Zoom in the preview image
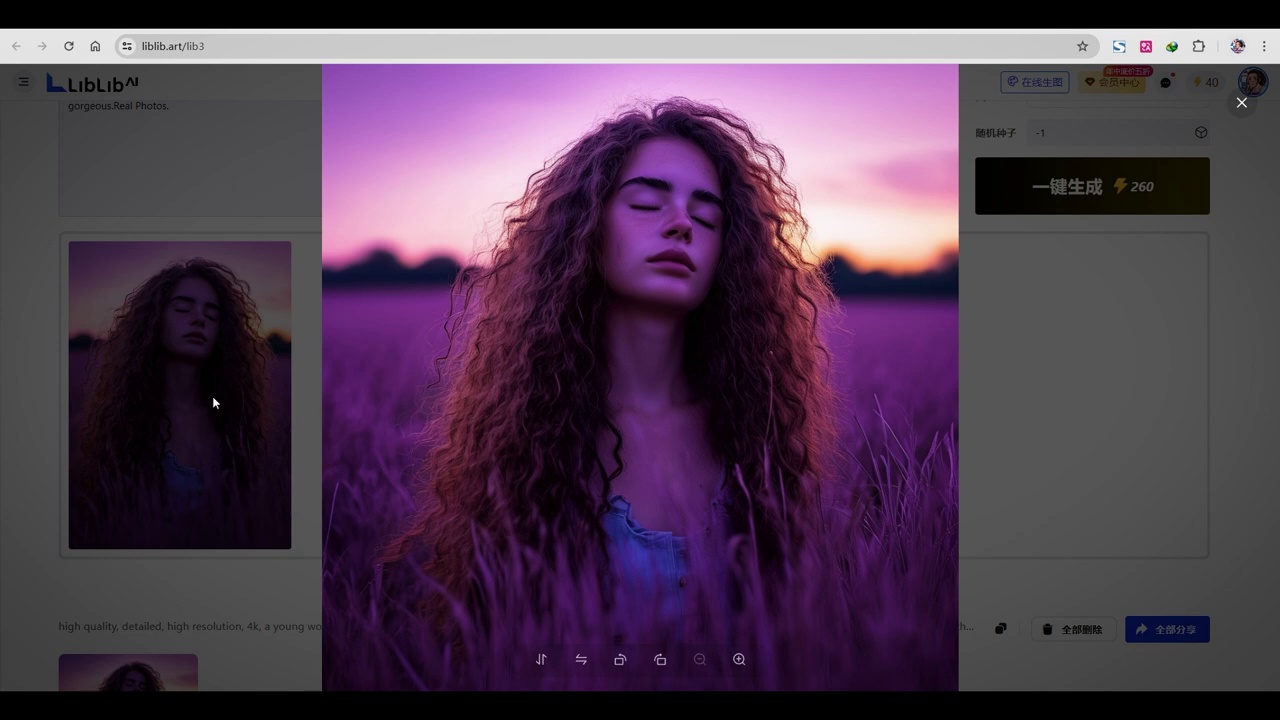The width and height of the screenshot is (1280, 720). point(739,659)
